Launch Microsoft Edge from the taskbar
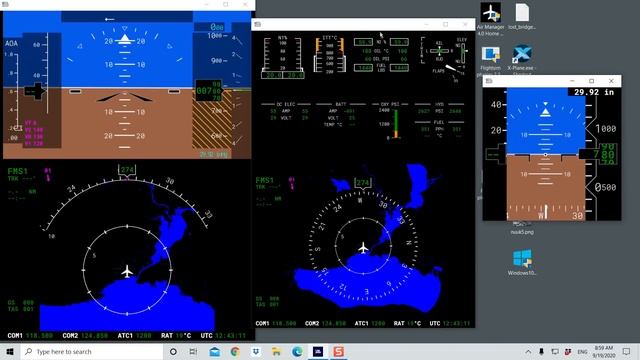Viewport: 640px width, 360px height. [x=297, y=351]
